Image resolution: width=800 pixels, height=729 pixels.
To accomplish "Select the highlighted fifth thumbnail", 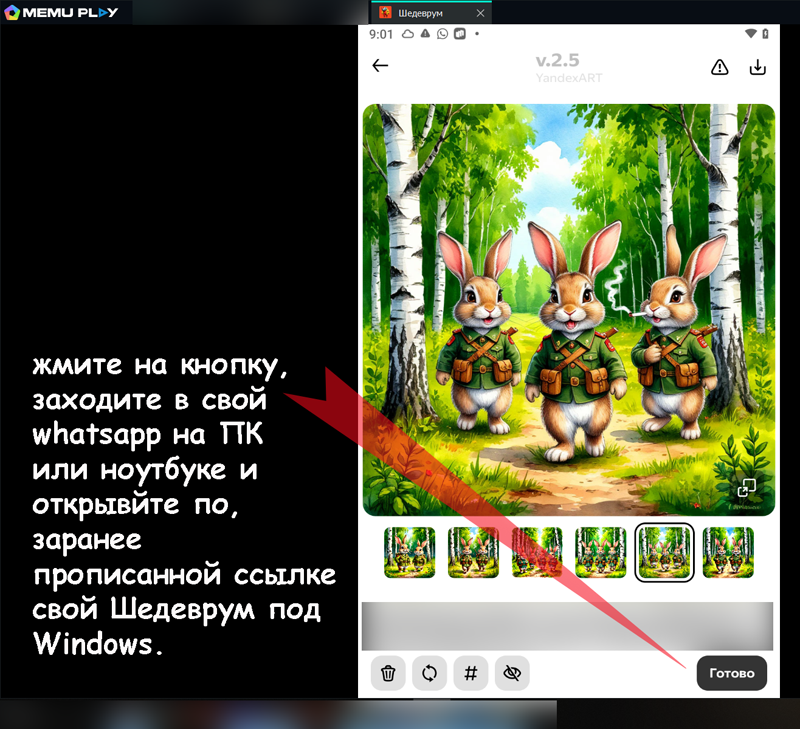I will coord(664,552).
